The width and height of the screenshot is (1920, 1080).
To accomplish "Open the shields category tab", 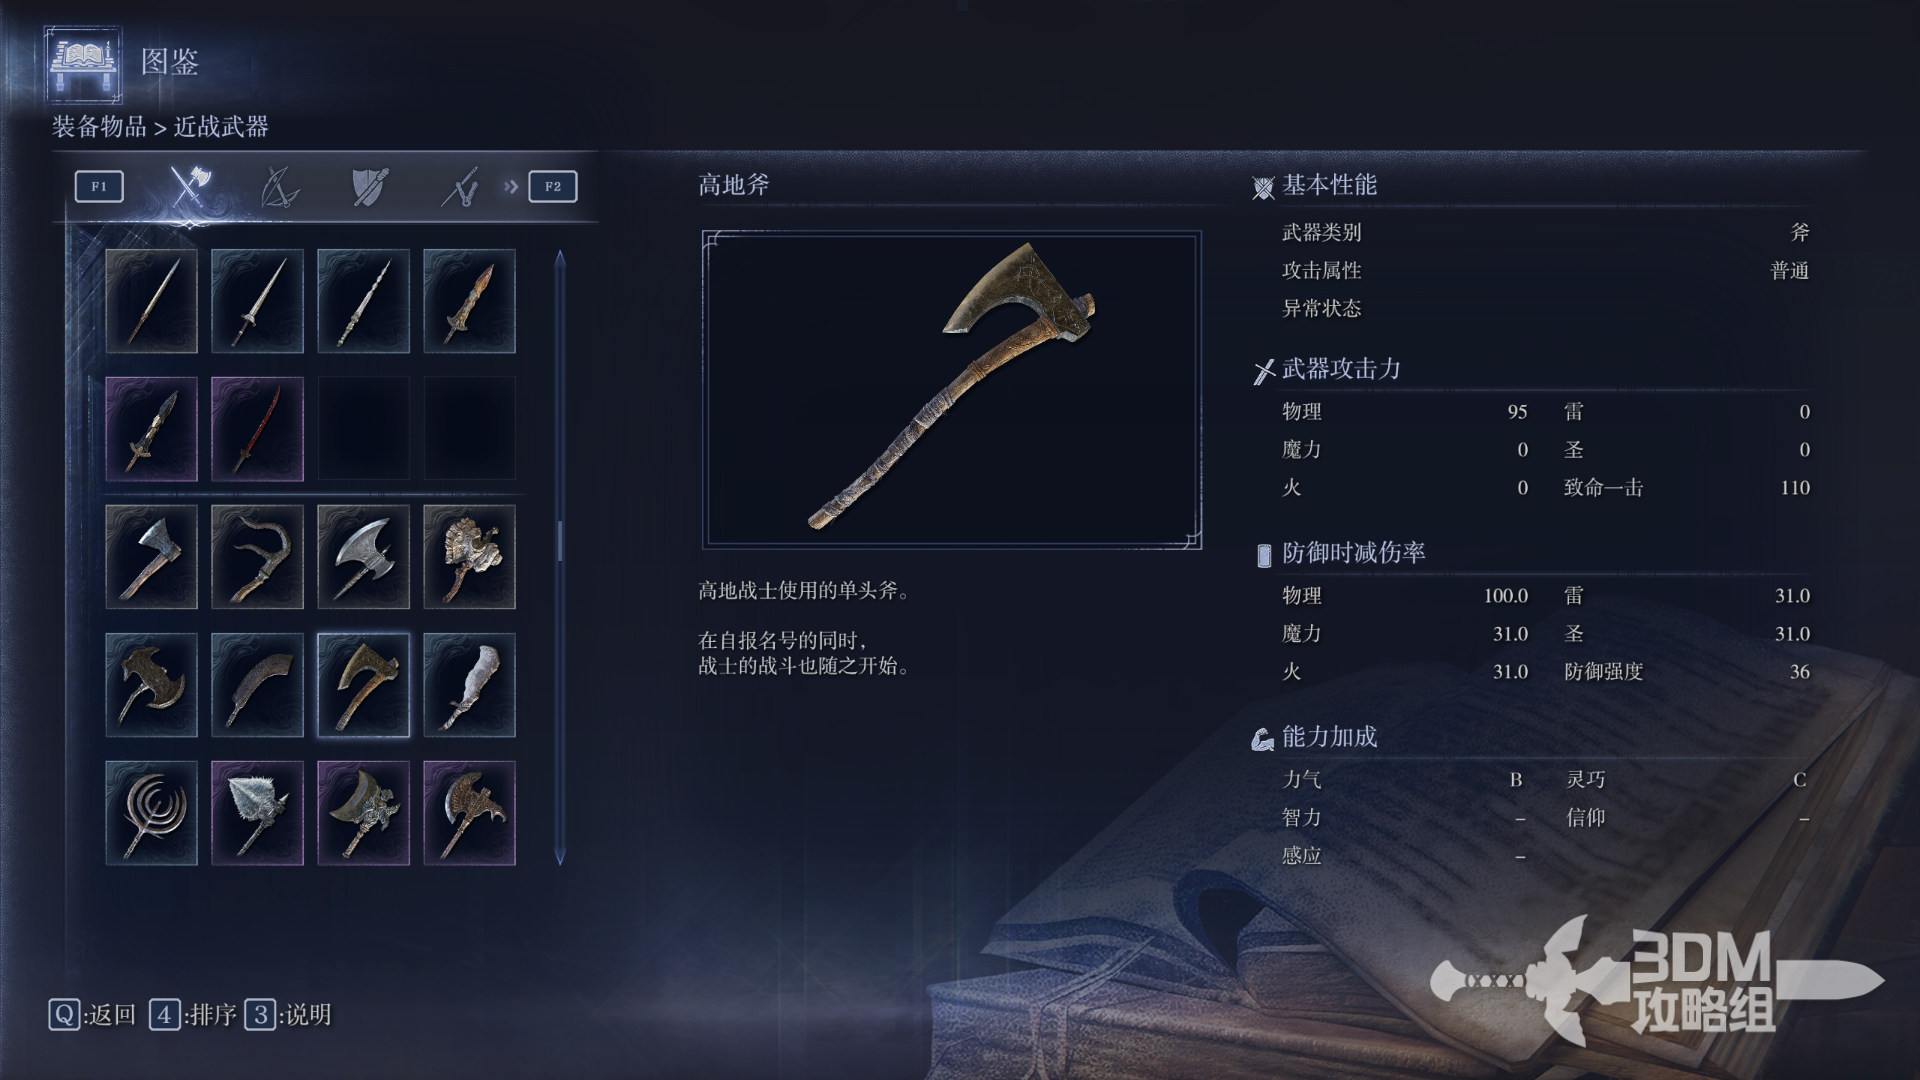I will click(x=369, y=186).
